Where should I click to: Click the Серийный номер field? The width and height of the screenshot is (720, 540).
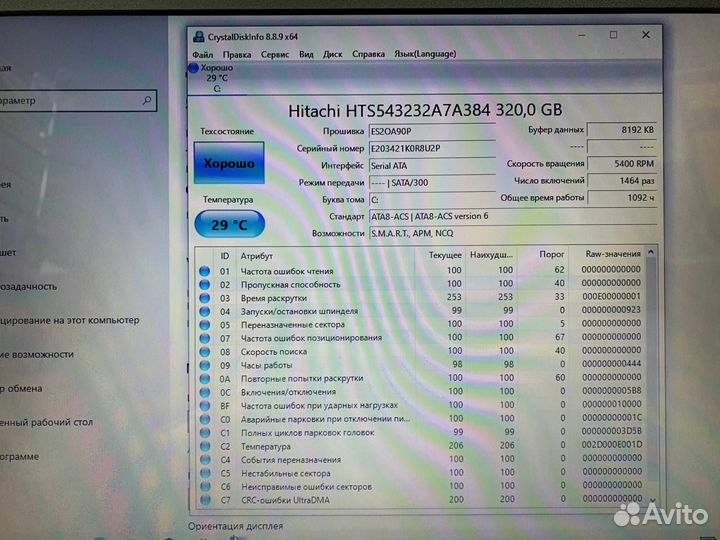[432, 148]
